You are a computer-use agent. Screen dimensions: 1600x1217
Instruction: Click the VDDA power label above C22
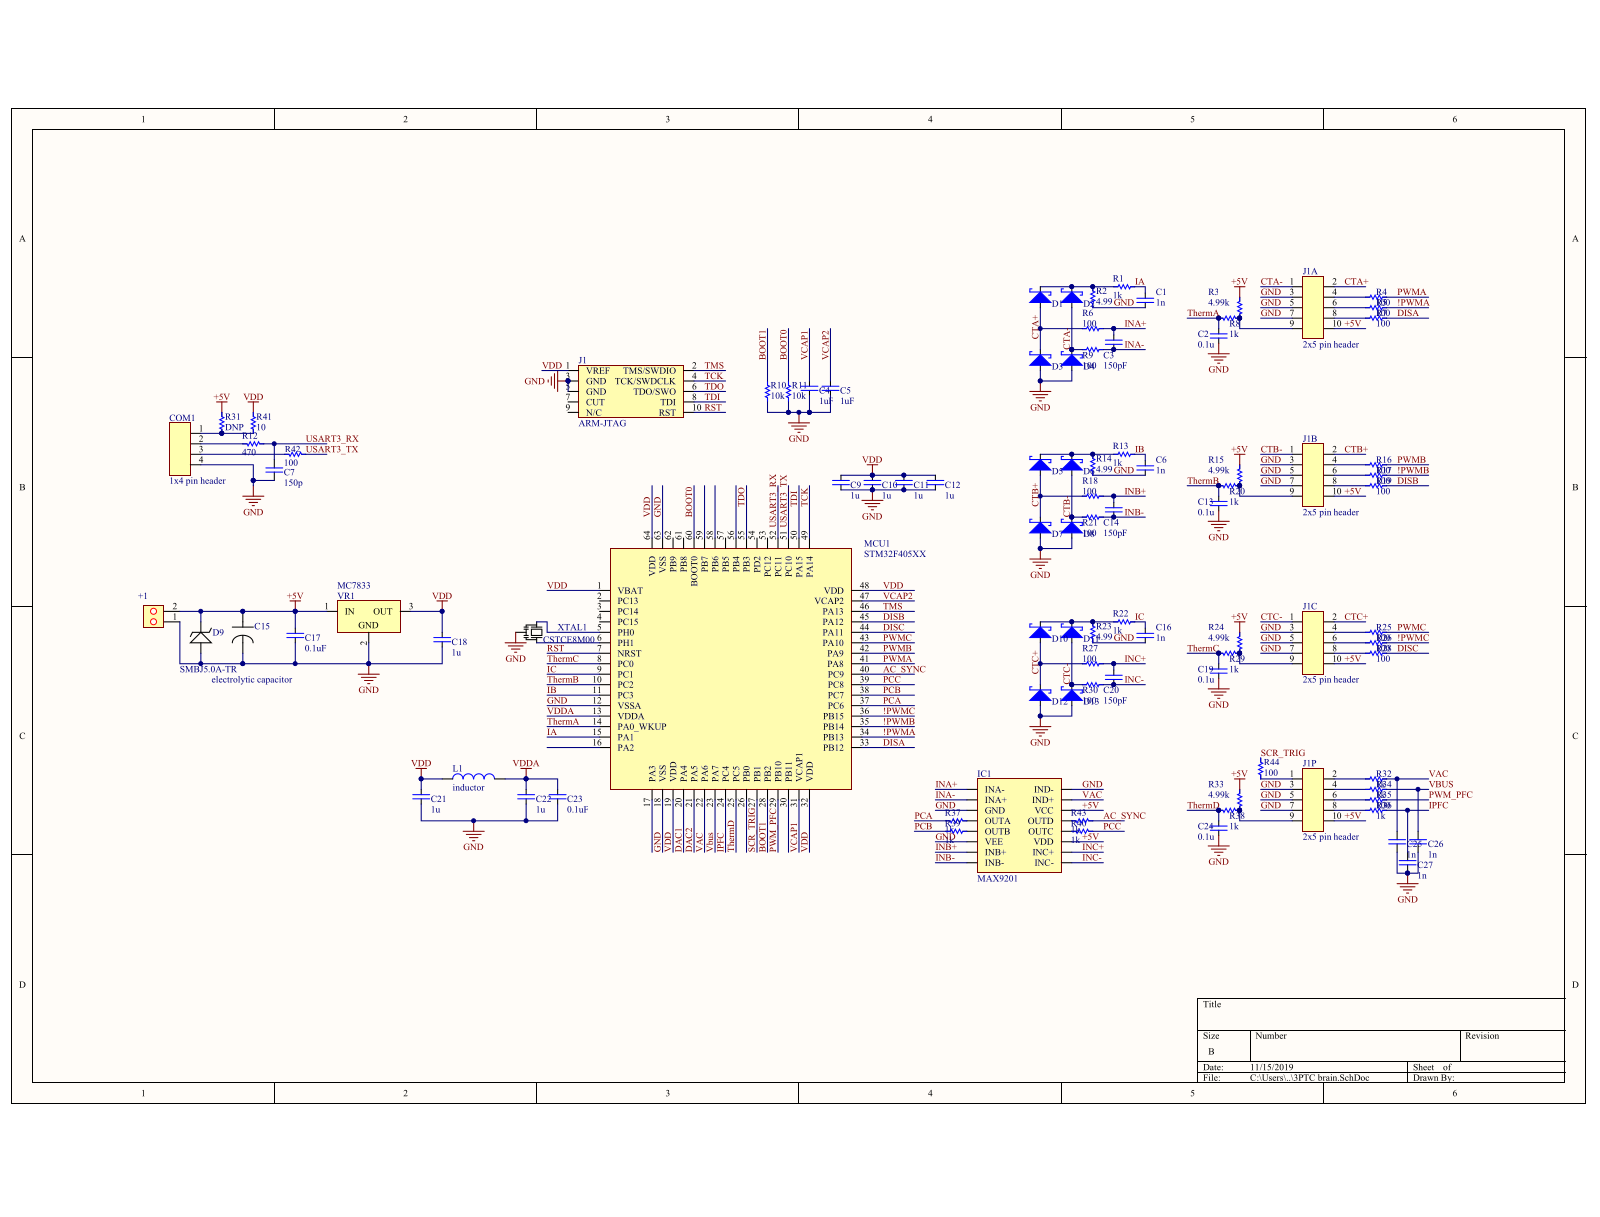pos(526,764)
